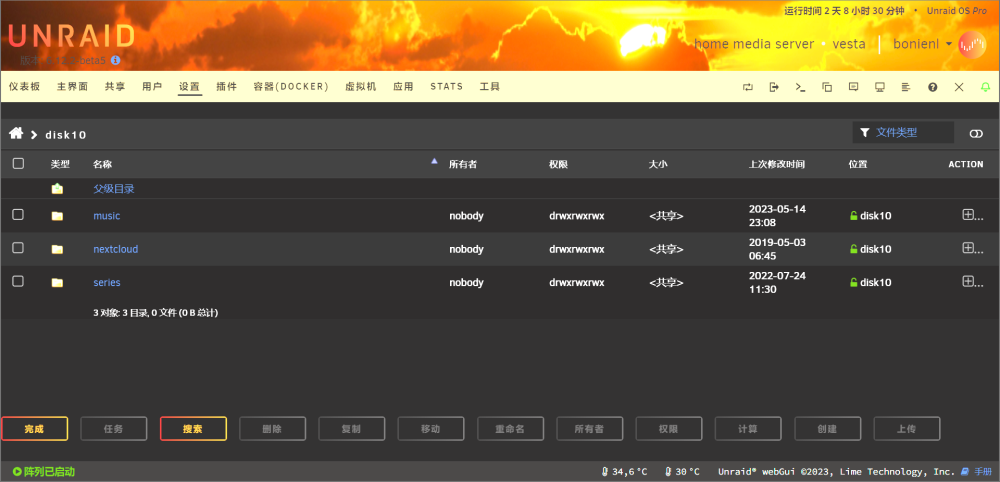Image resolution: width=1000 pixels, height=482 pixels.
Task: Click the music folder icon
Action: coord(57,216)
